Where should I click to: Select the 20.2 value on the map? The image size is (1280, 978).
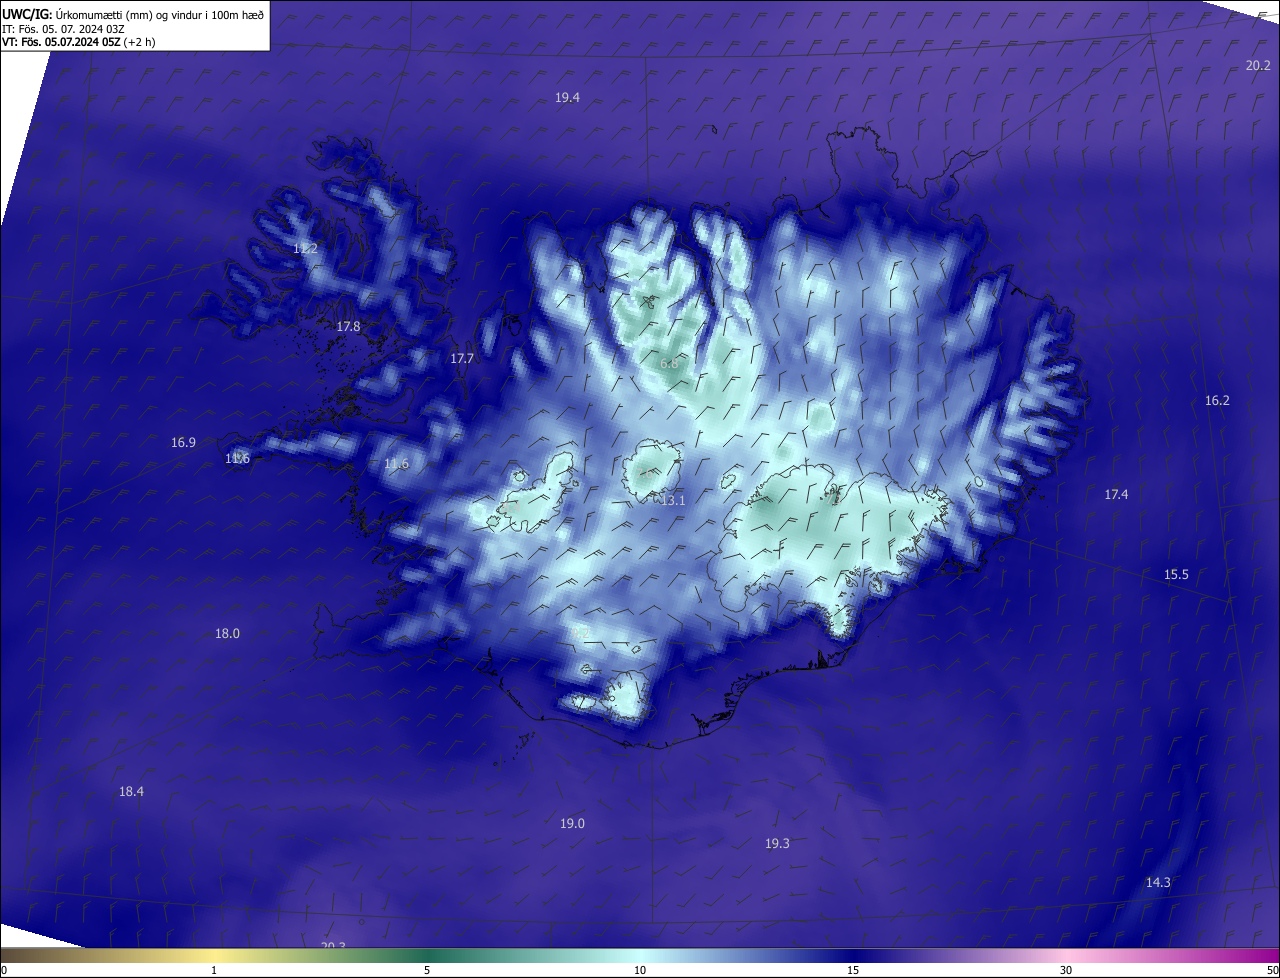point(1258,65)
